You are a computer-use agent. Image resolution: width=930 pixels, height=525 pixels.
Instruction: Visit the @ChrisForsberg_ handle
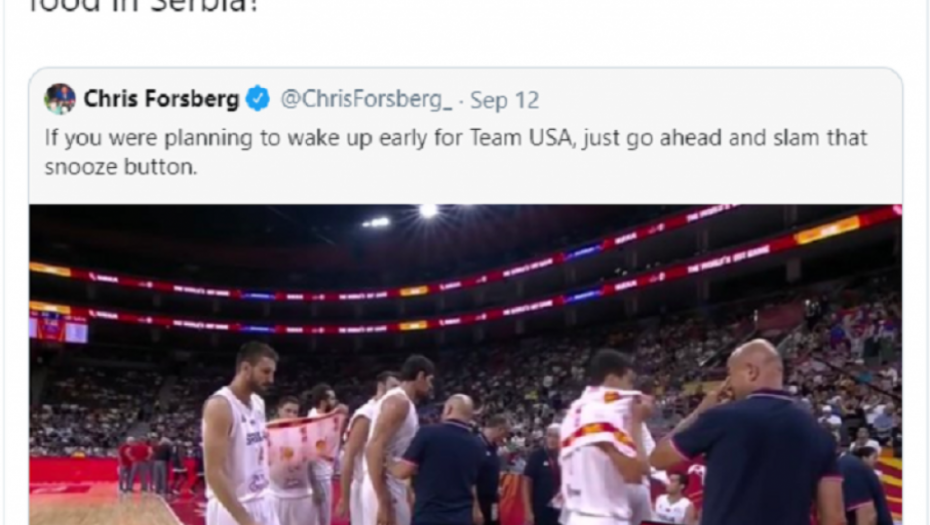(x=366, y=99)
